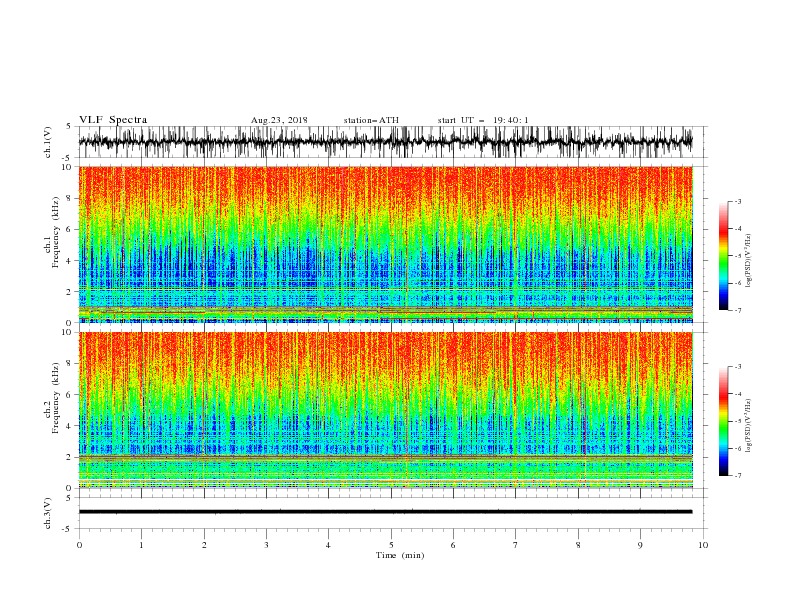The image size is (792, 612).
Task: Click the ch.2 color scale bar
Action: click(x=724, y=421)
